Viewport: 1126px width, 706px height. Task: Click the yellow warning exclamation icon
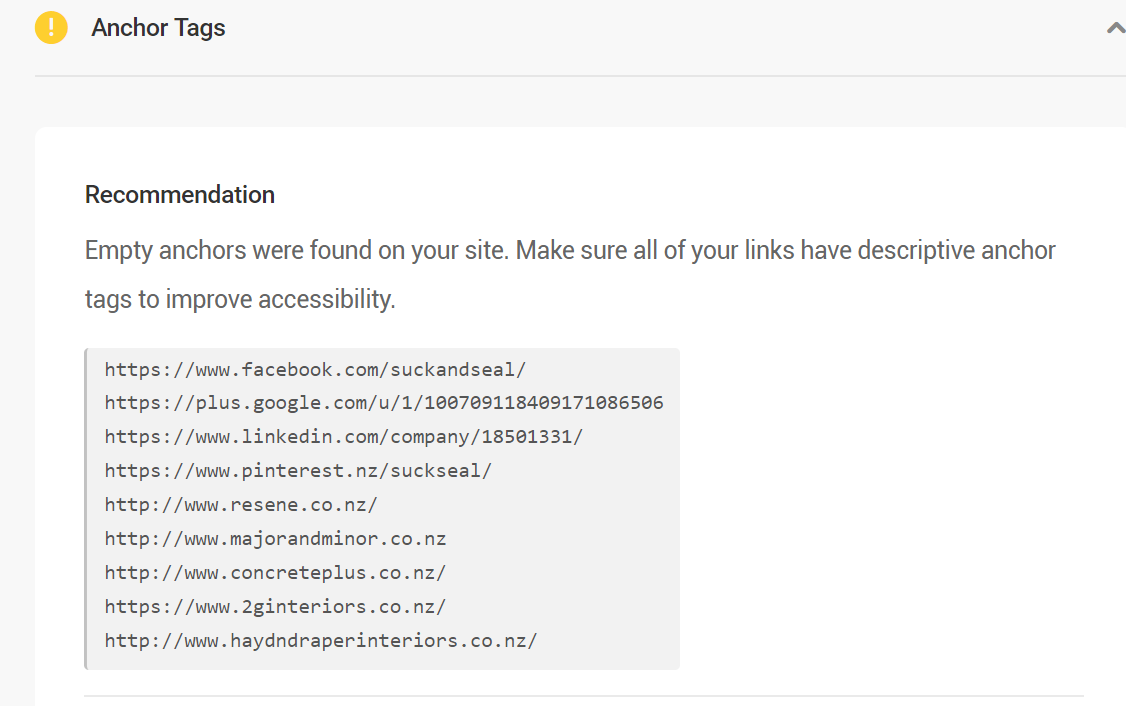(51, 28)
